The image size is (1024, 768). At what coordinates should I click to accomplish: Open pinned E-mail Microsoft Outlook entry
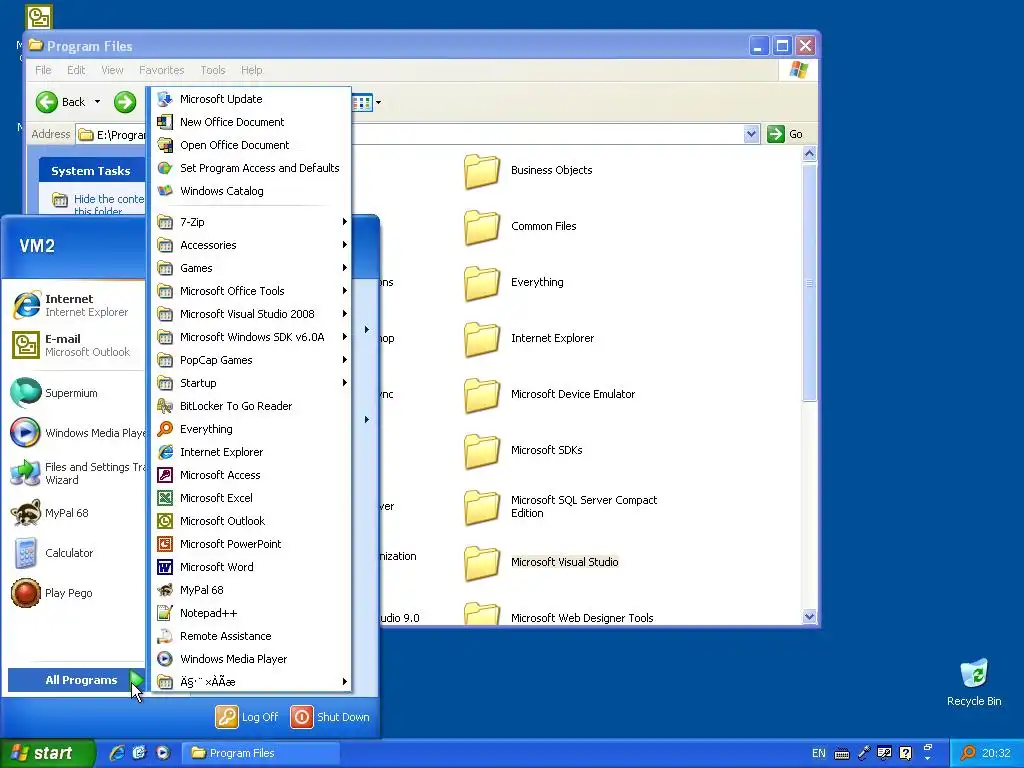click(x=75, y=345)
